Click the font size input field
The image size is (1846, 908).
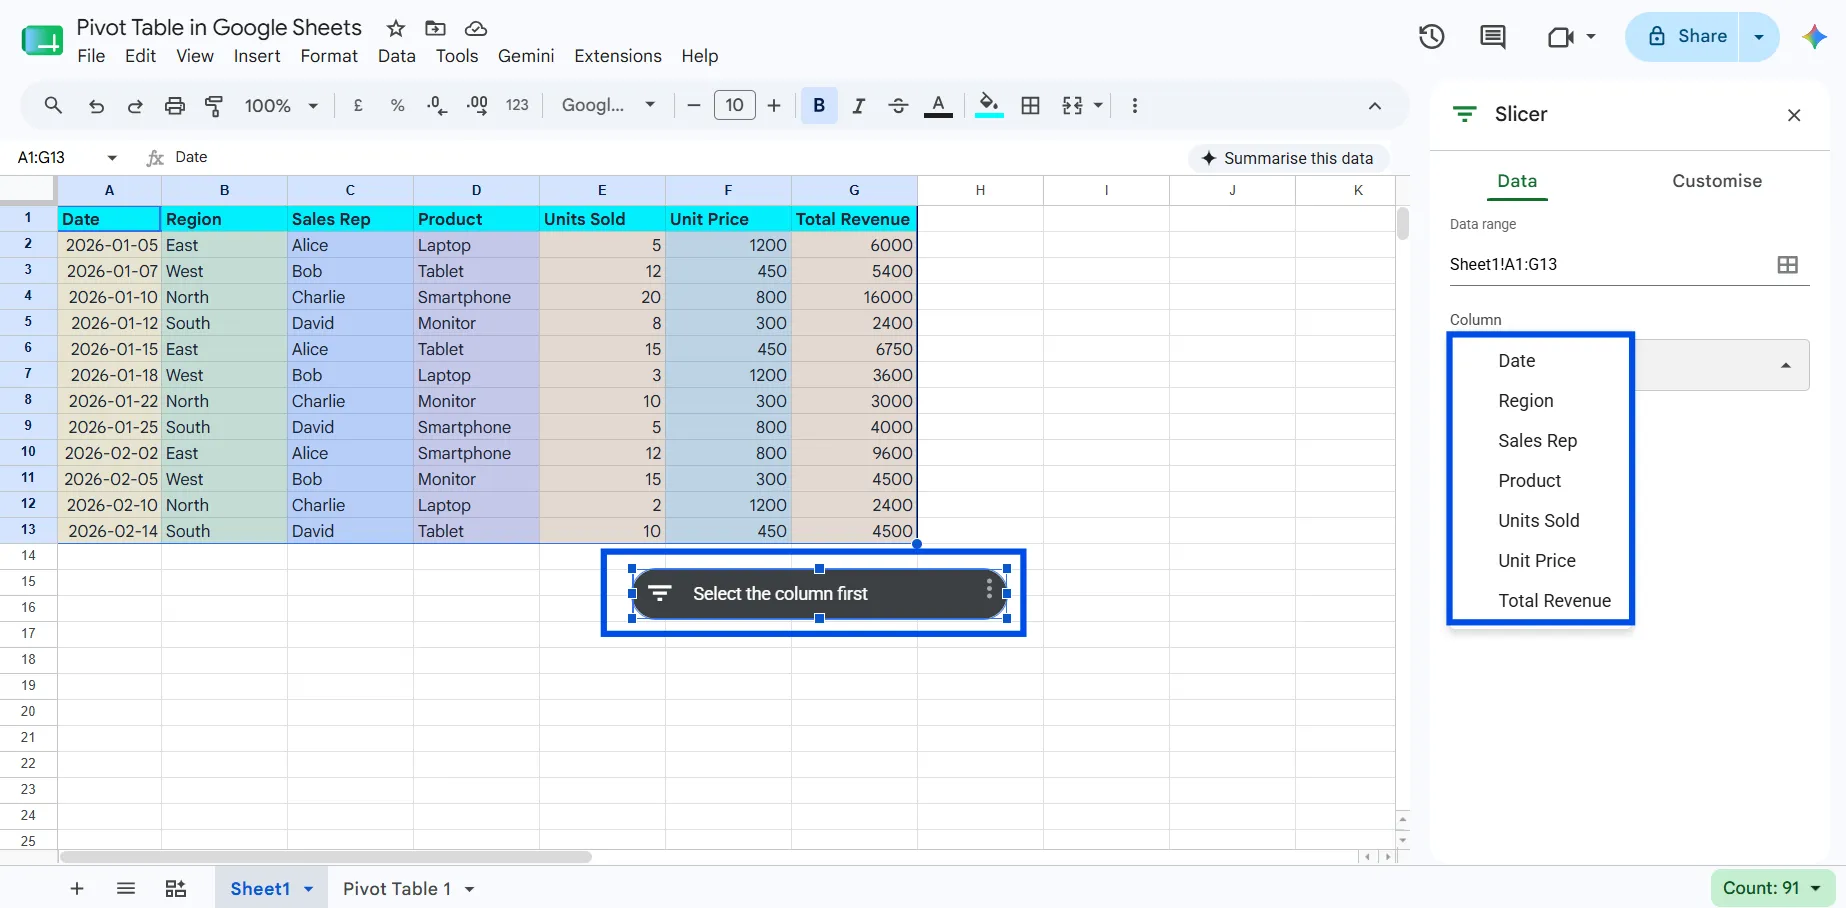coord(734,105)
